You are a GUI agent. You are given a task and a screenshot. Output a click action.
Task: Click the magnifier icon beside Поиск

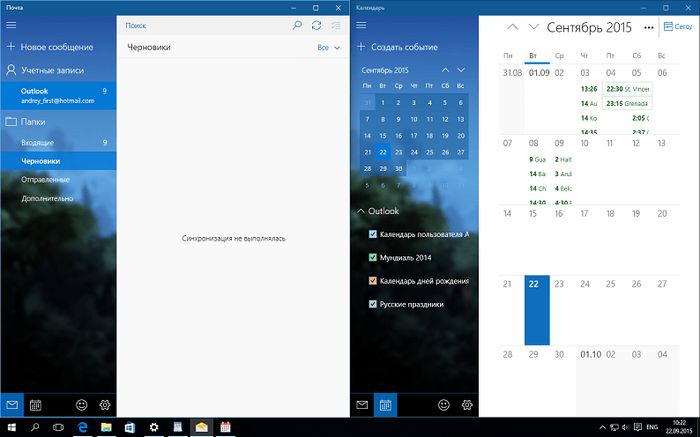[x=296, y=24]
